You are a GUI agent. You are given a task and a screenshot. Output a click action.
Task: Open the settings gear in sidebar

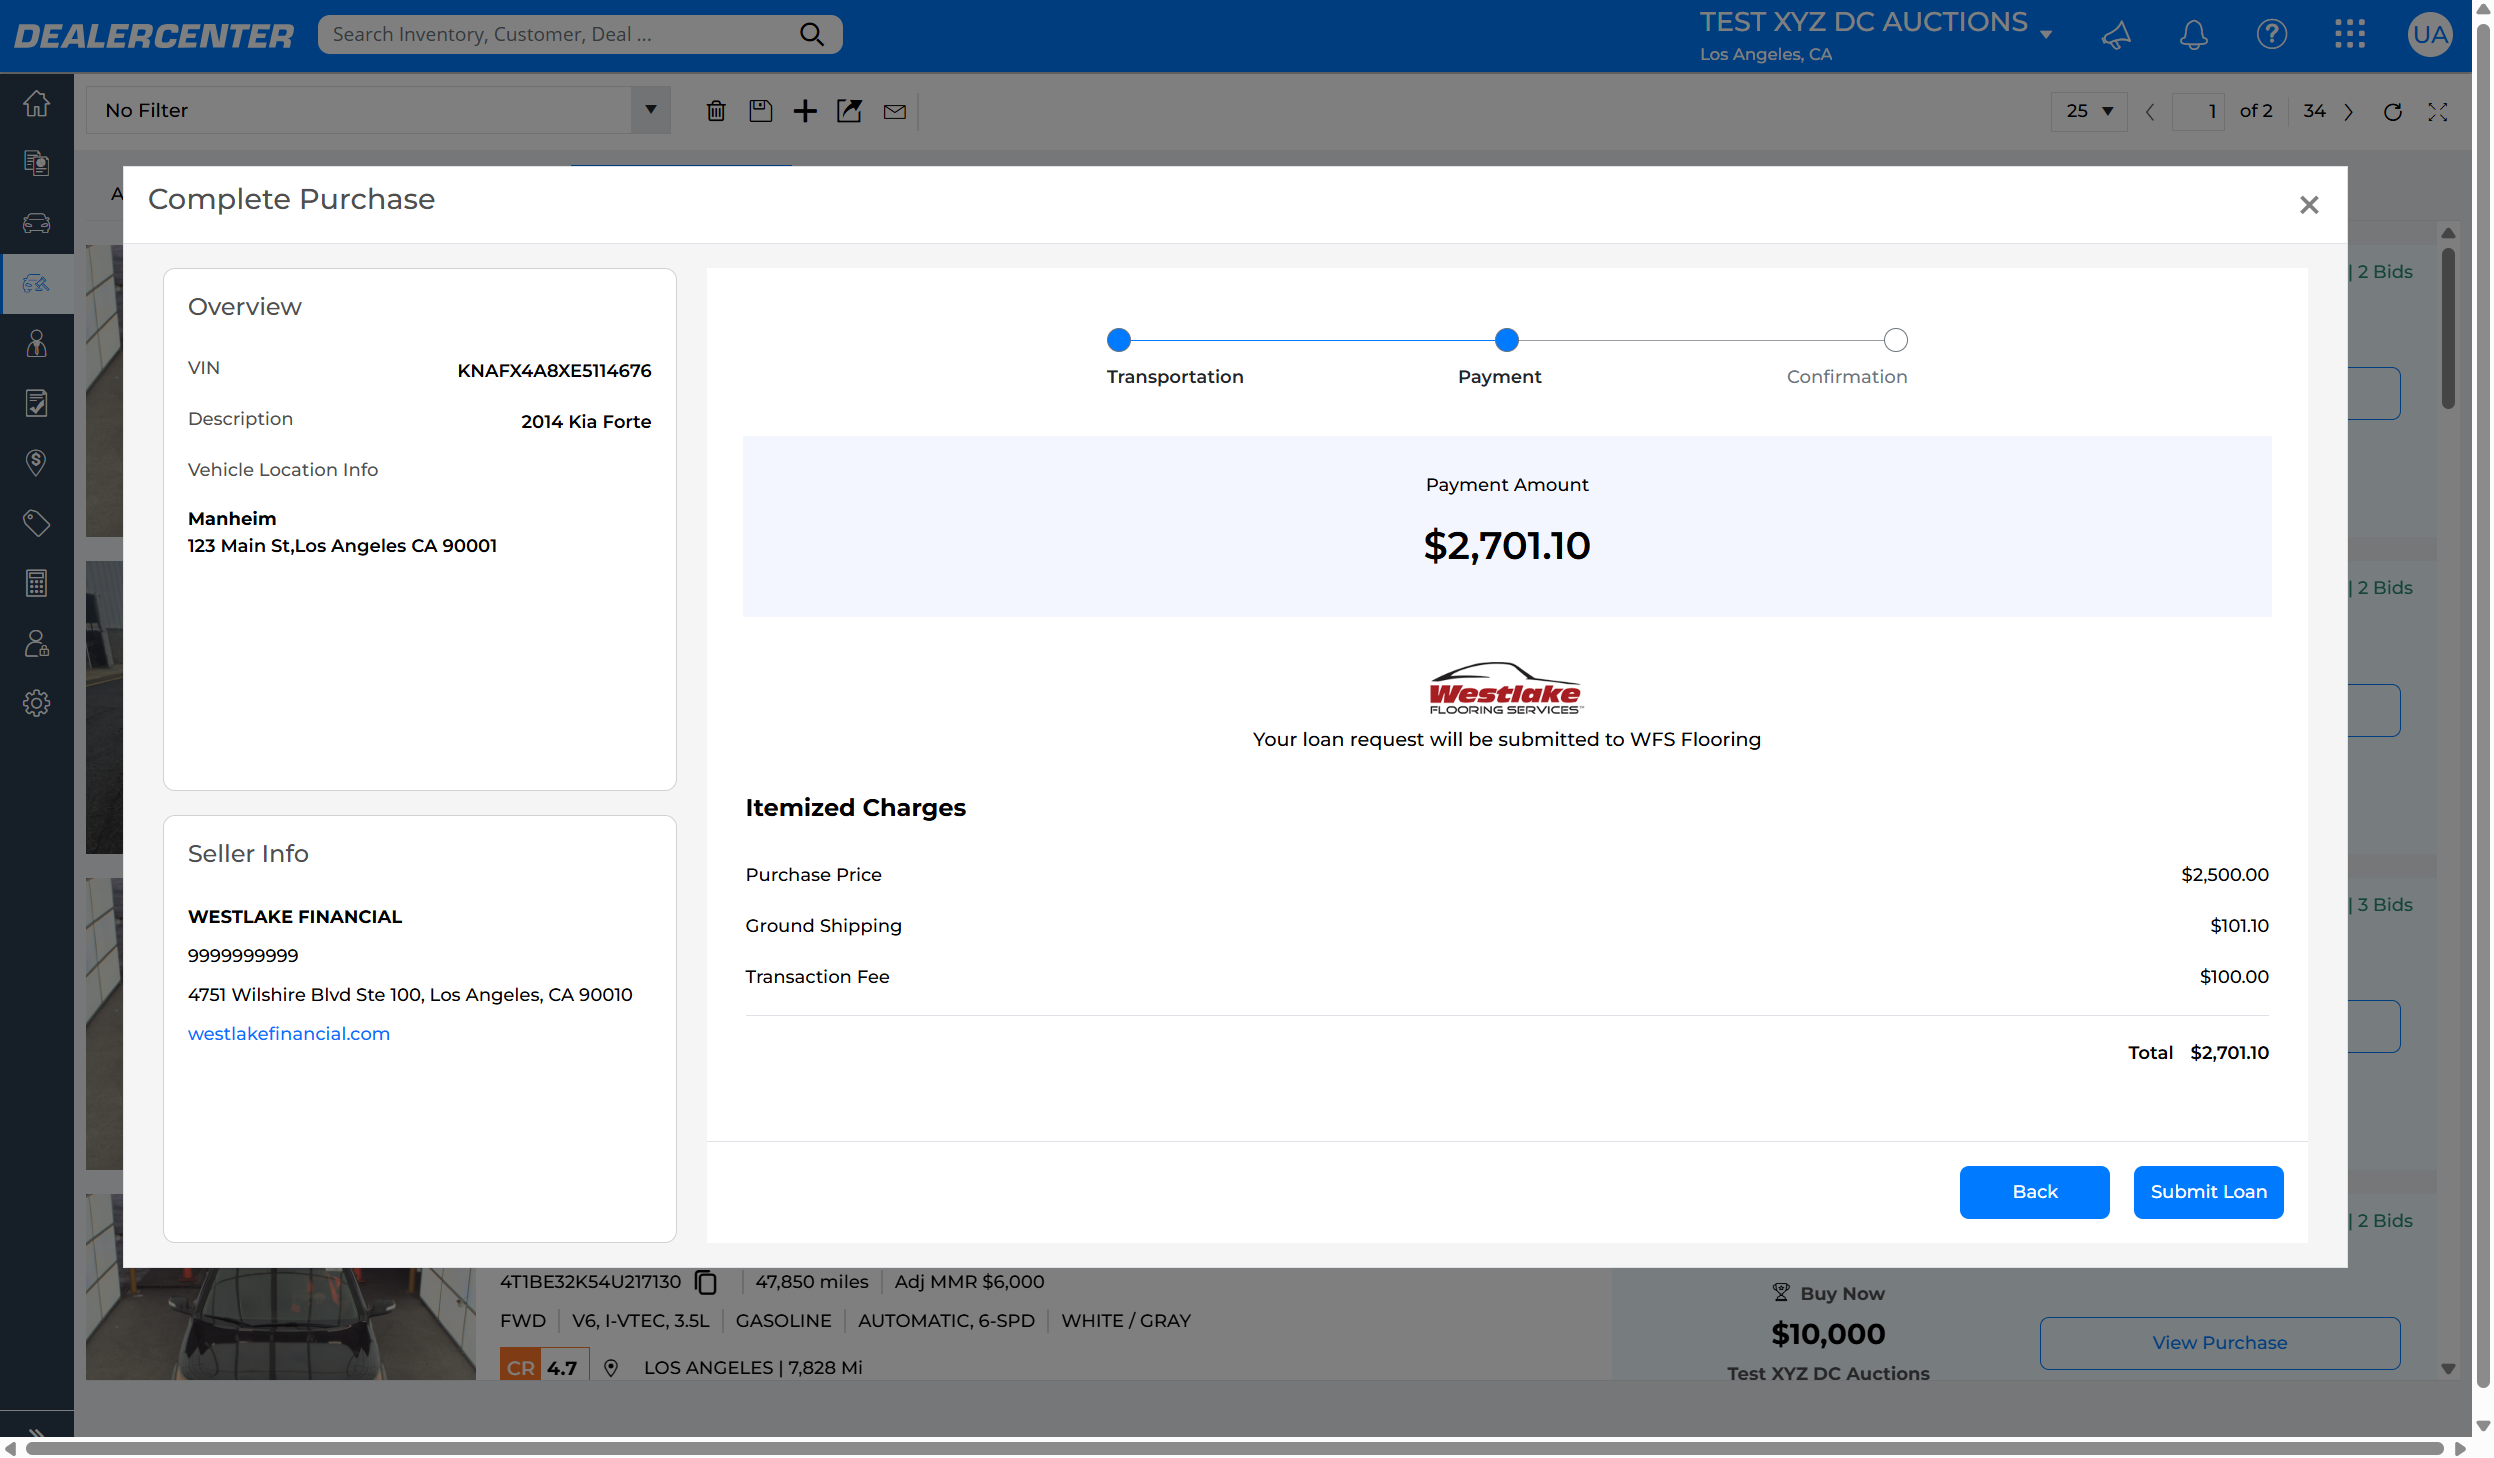[36, 703]
